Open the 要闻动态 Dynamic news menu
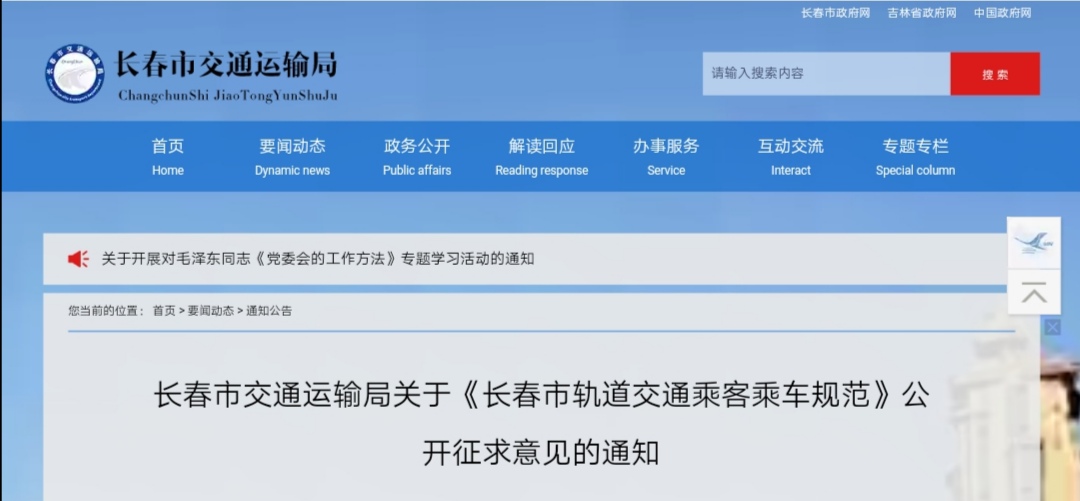Screen dimensions: 1080x501 [x=292, y=156]
